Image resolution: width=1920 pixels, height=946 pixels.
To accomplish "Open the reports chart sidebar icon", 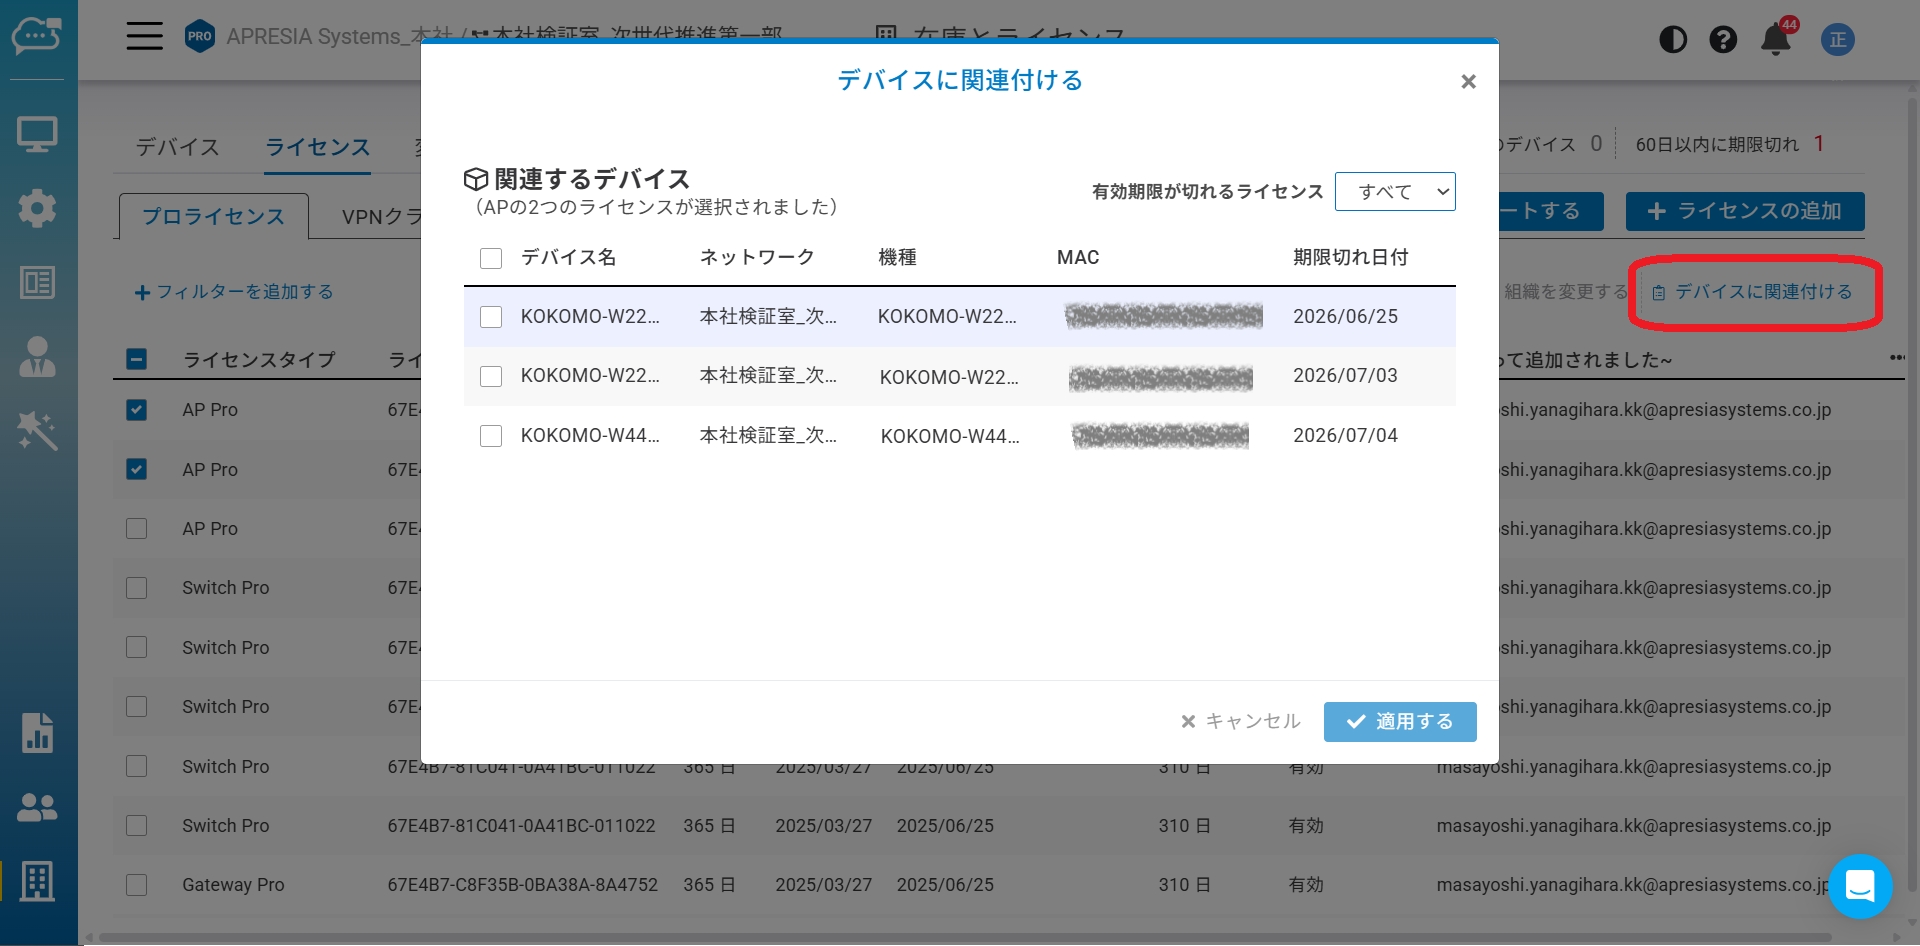I will pyautogui.click(x=37, y=733).
